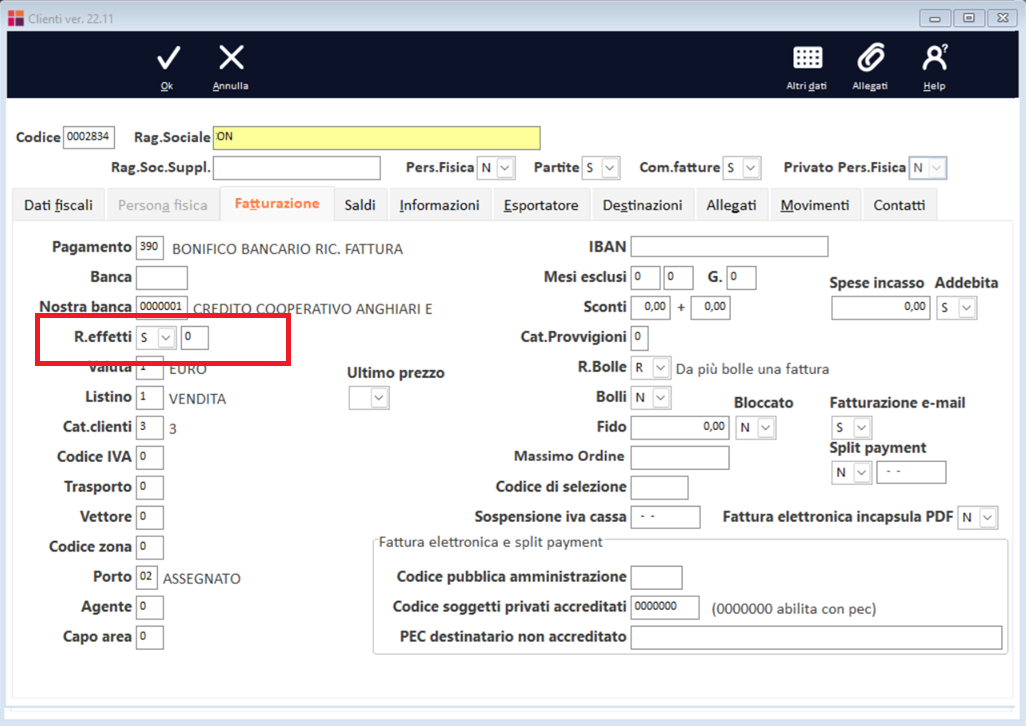Focus the Banca input field
This screenshot has width=1026, height=726.
tap(162, 277)
